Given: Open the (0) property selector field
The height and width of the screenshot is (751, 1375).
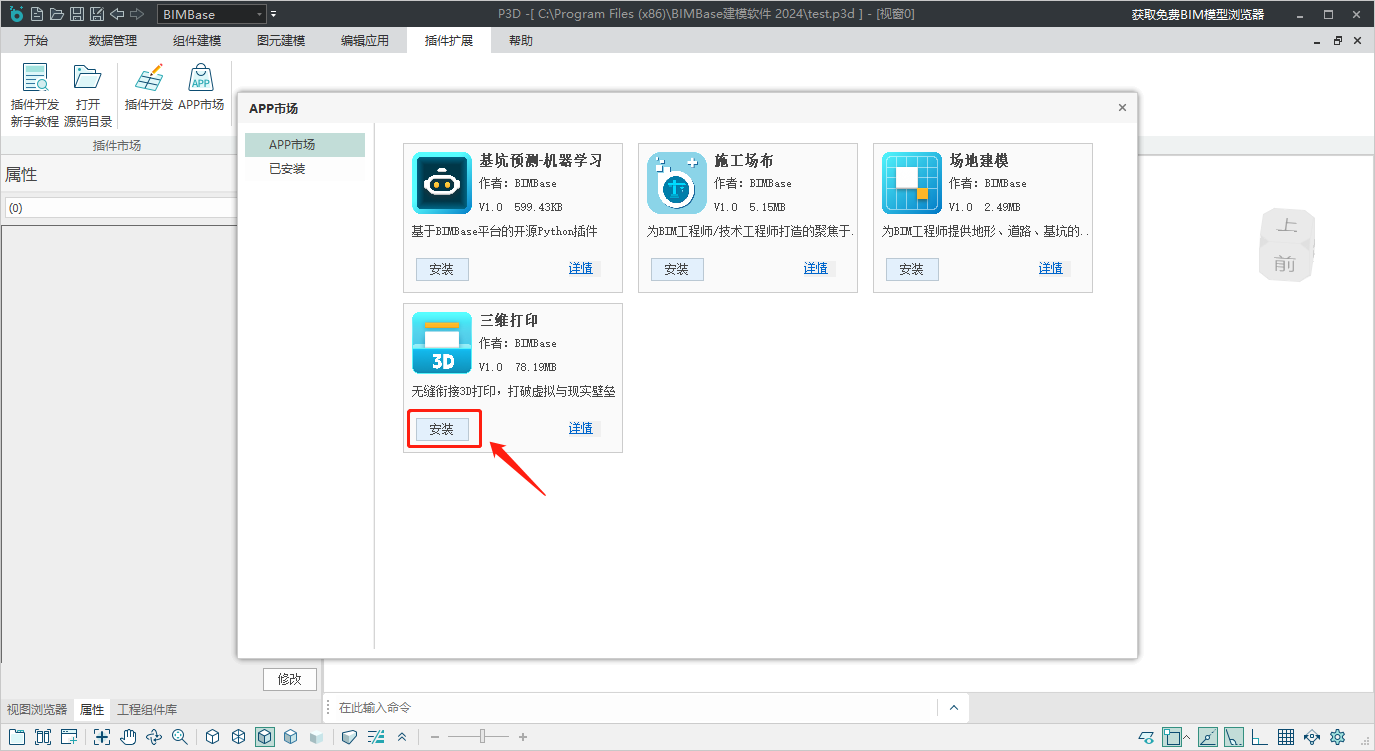Looking at the screenshot, I should (119, 208).
